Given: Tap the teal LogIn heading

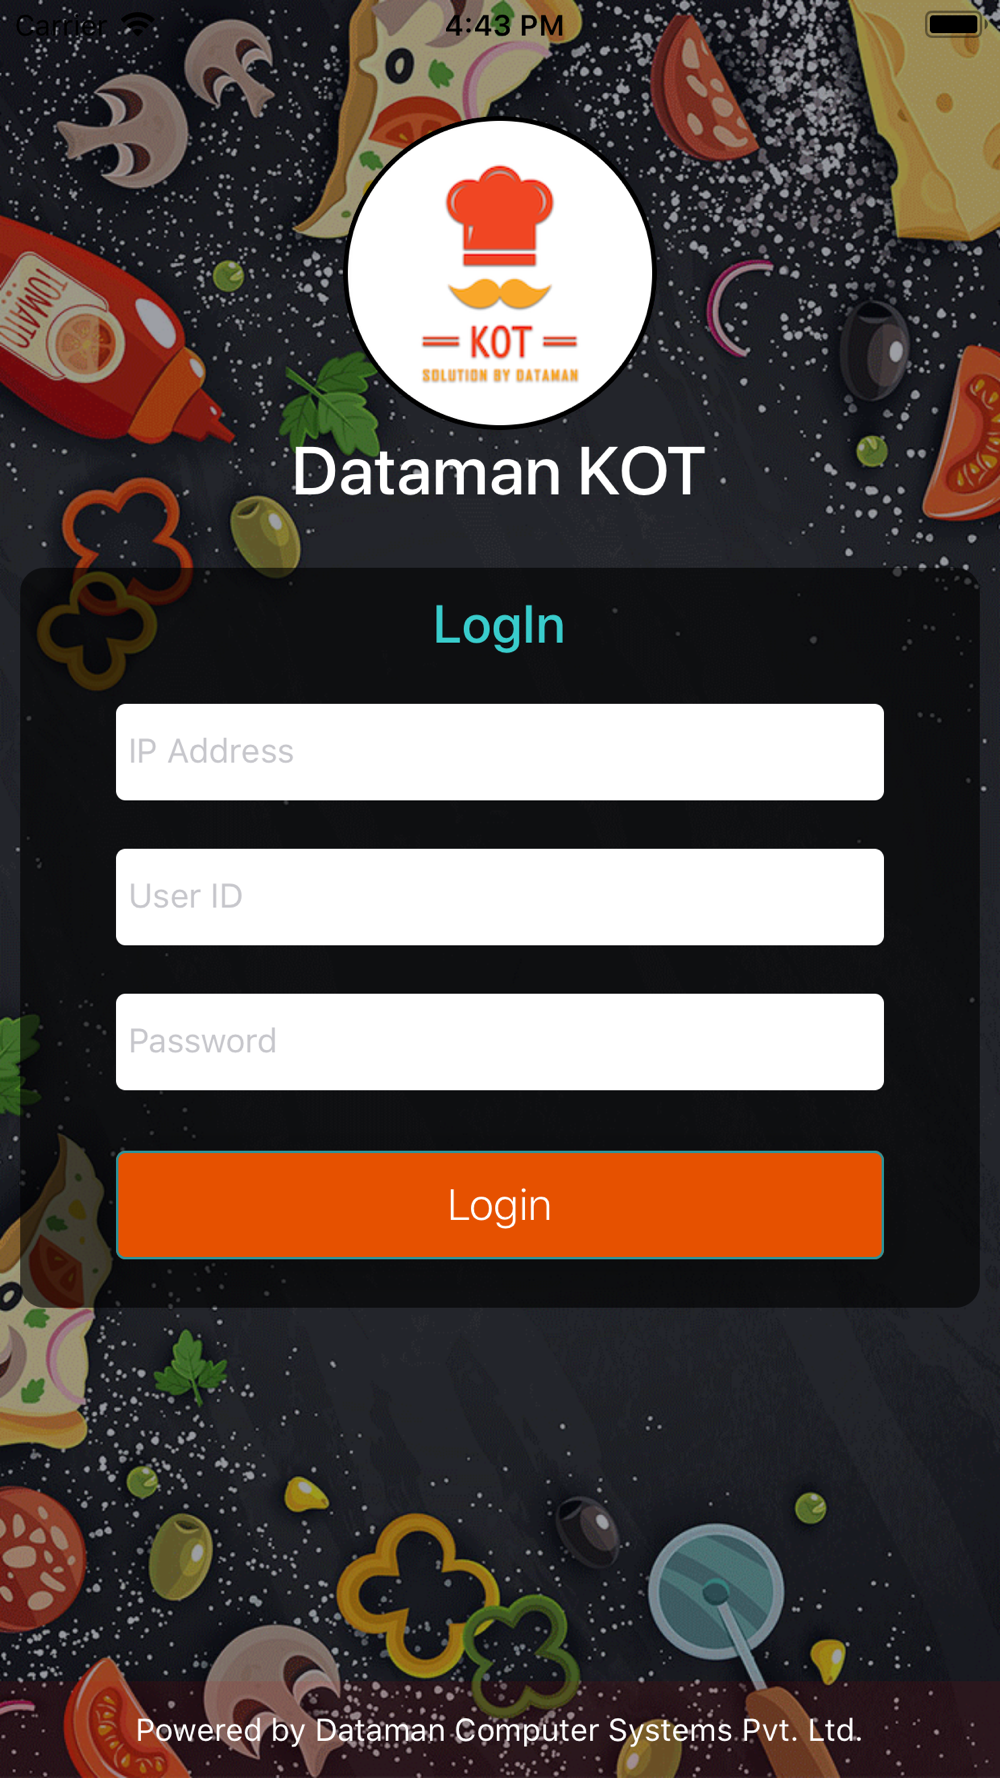Looking at the screenshot, I should [499, 626].
